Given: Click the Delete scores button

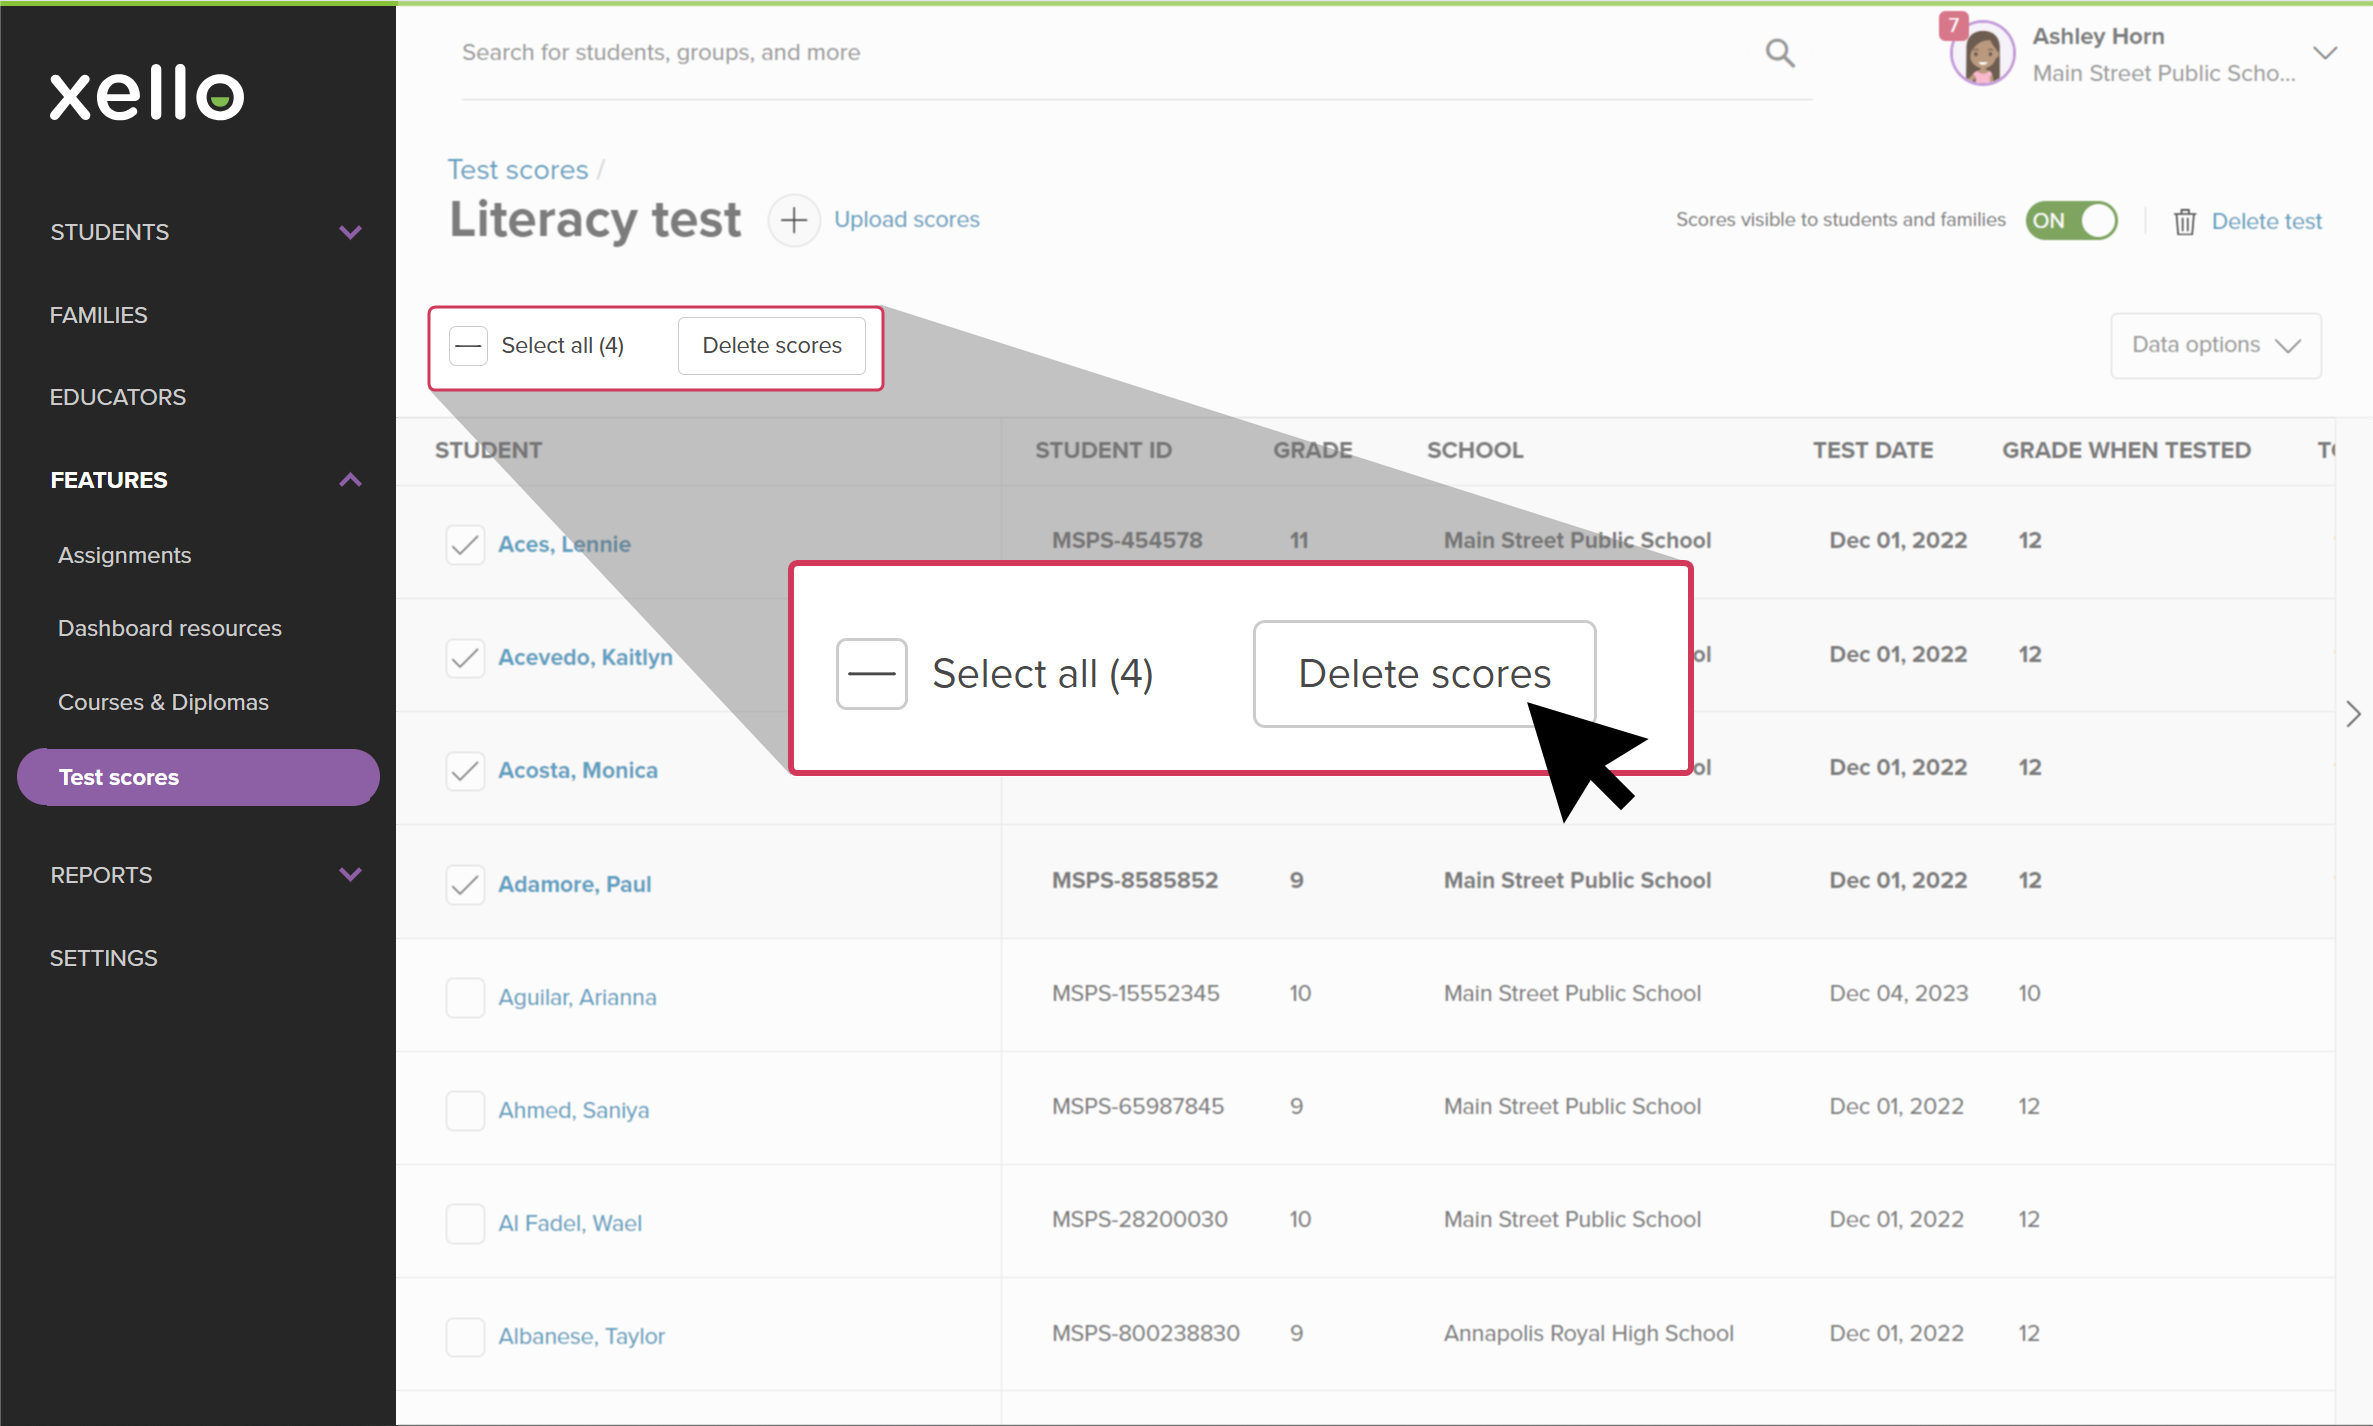Looking at the screenshot, I should [x=771, y=346].
